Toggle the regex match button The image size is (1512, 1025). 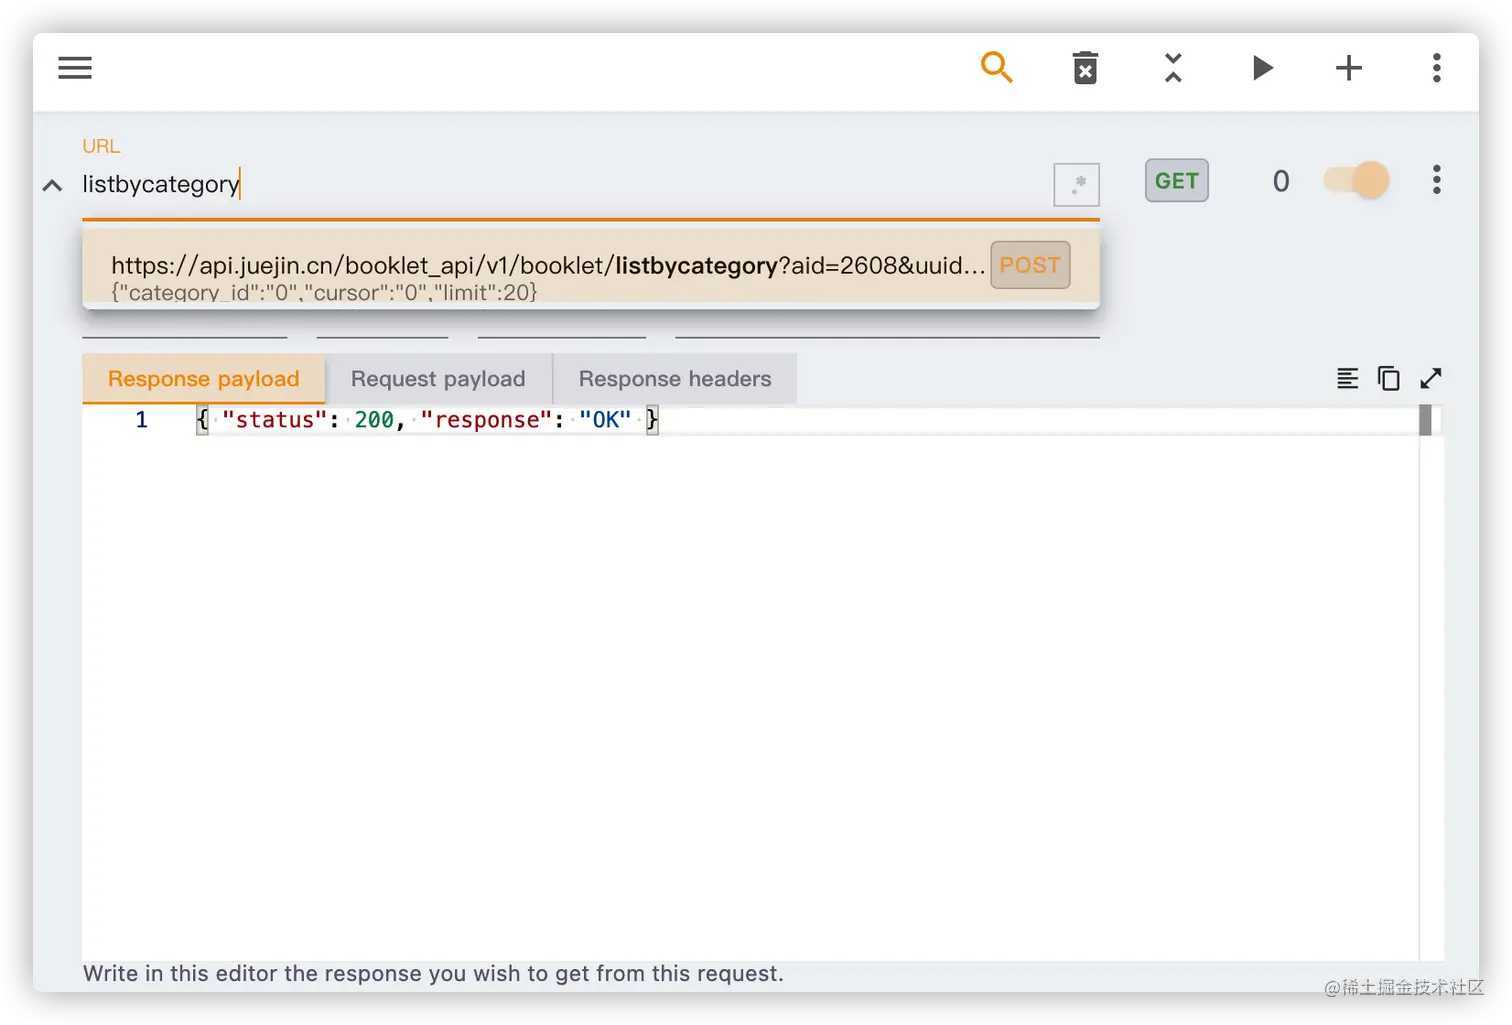coord(1076,184)
